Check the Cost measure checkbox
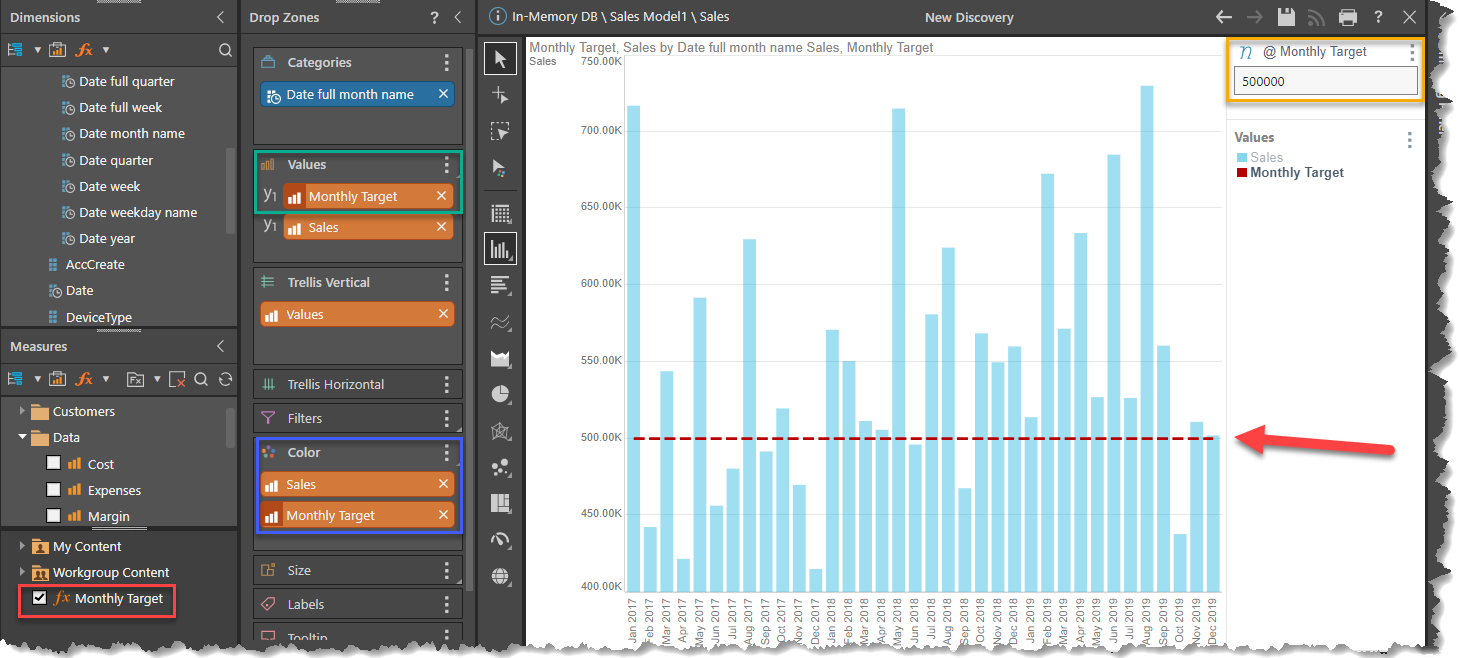This screenshot has height=658, width=1459. (54, 464)
